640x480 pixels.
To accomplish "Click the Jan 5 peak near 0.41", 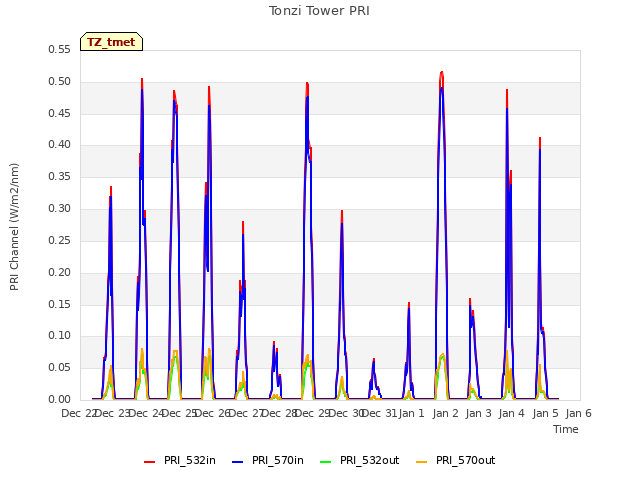I will [x=540, y=139].
